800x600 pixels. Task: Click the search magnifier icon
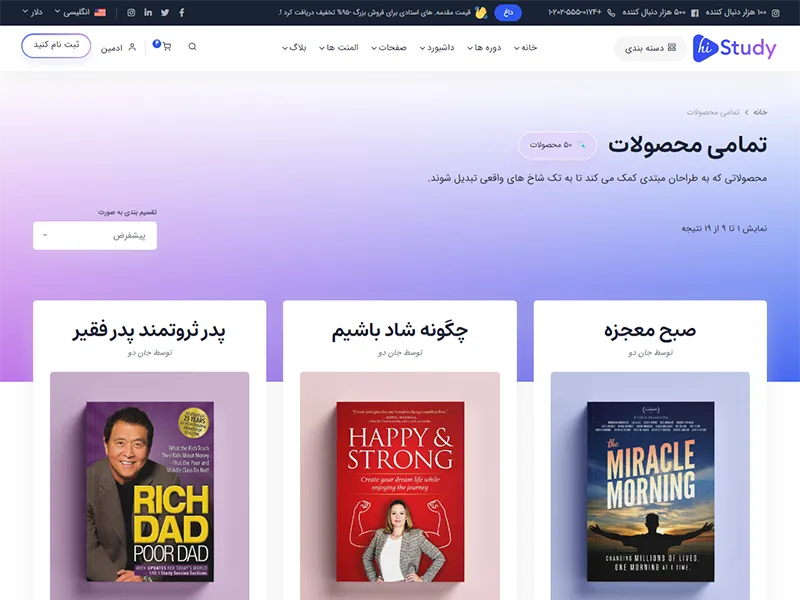[192, 46]
